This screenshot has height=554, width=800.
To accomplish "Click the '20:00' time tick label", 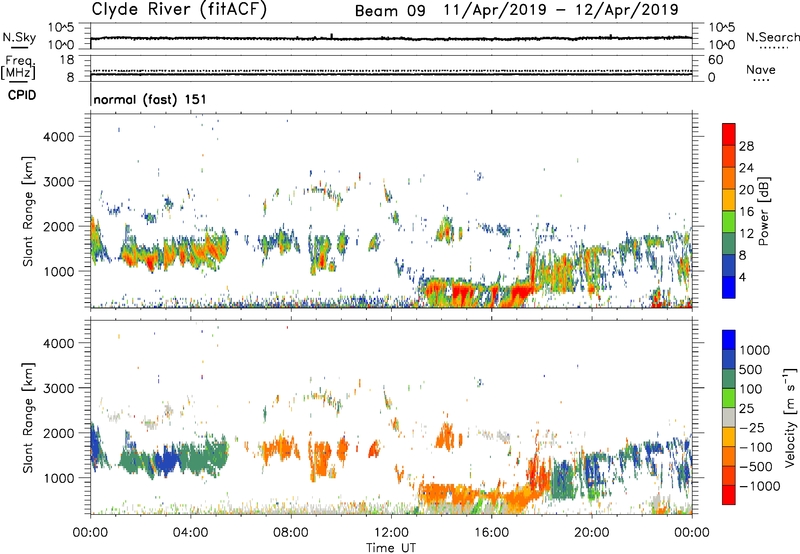I will 591,533.
